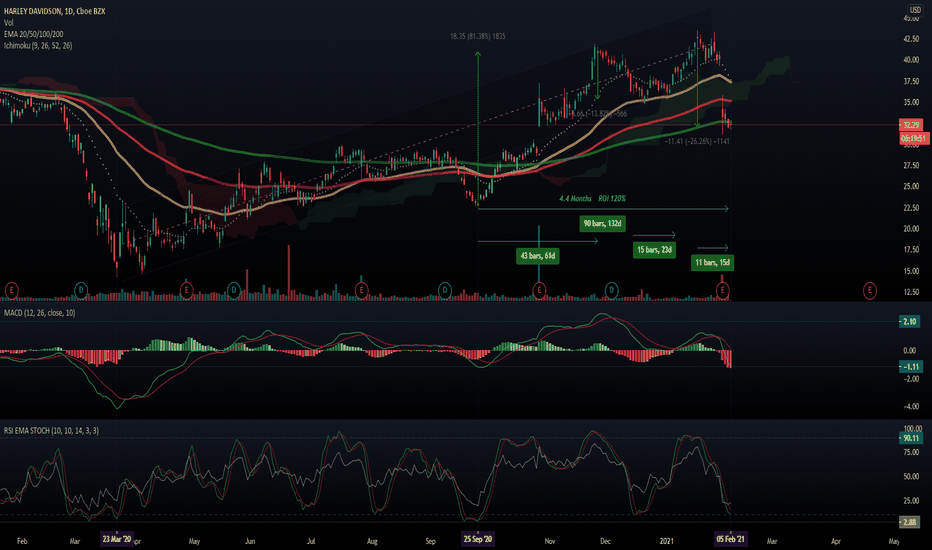
Task: Click the 12.50 price axis tick
Action: 911,292
